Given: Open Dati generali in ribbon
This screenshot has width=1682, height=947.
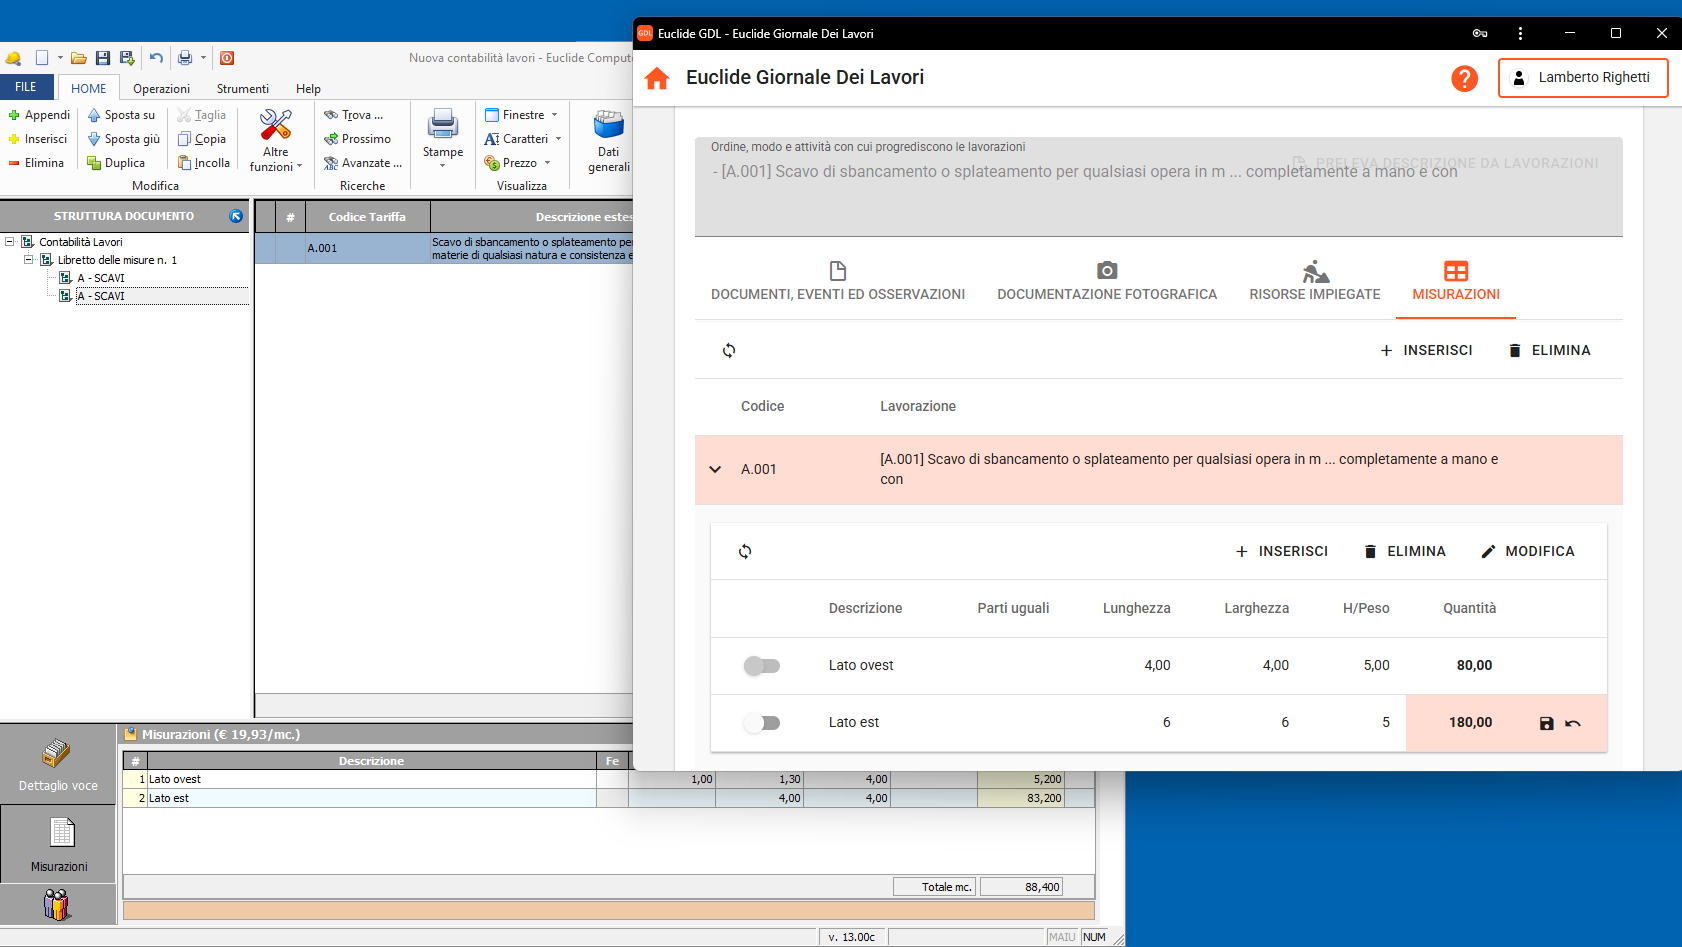Looking at the screenshot, I should 608,140.
